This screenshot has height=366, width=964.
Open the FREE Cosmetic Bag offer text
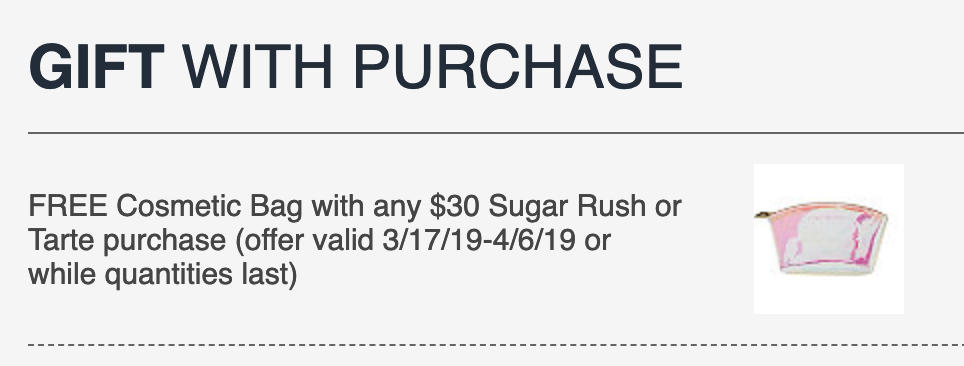pos(355,240)
